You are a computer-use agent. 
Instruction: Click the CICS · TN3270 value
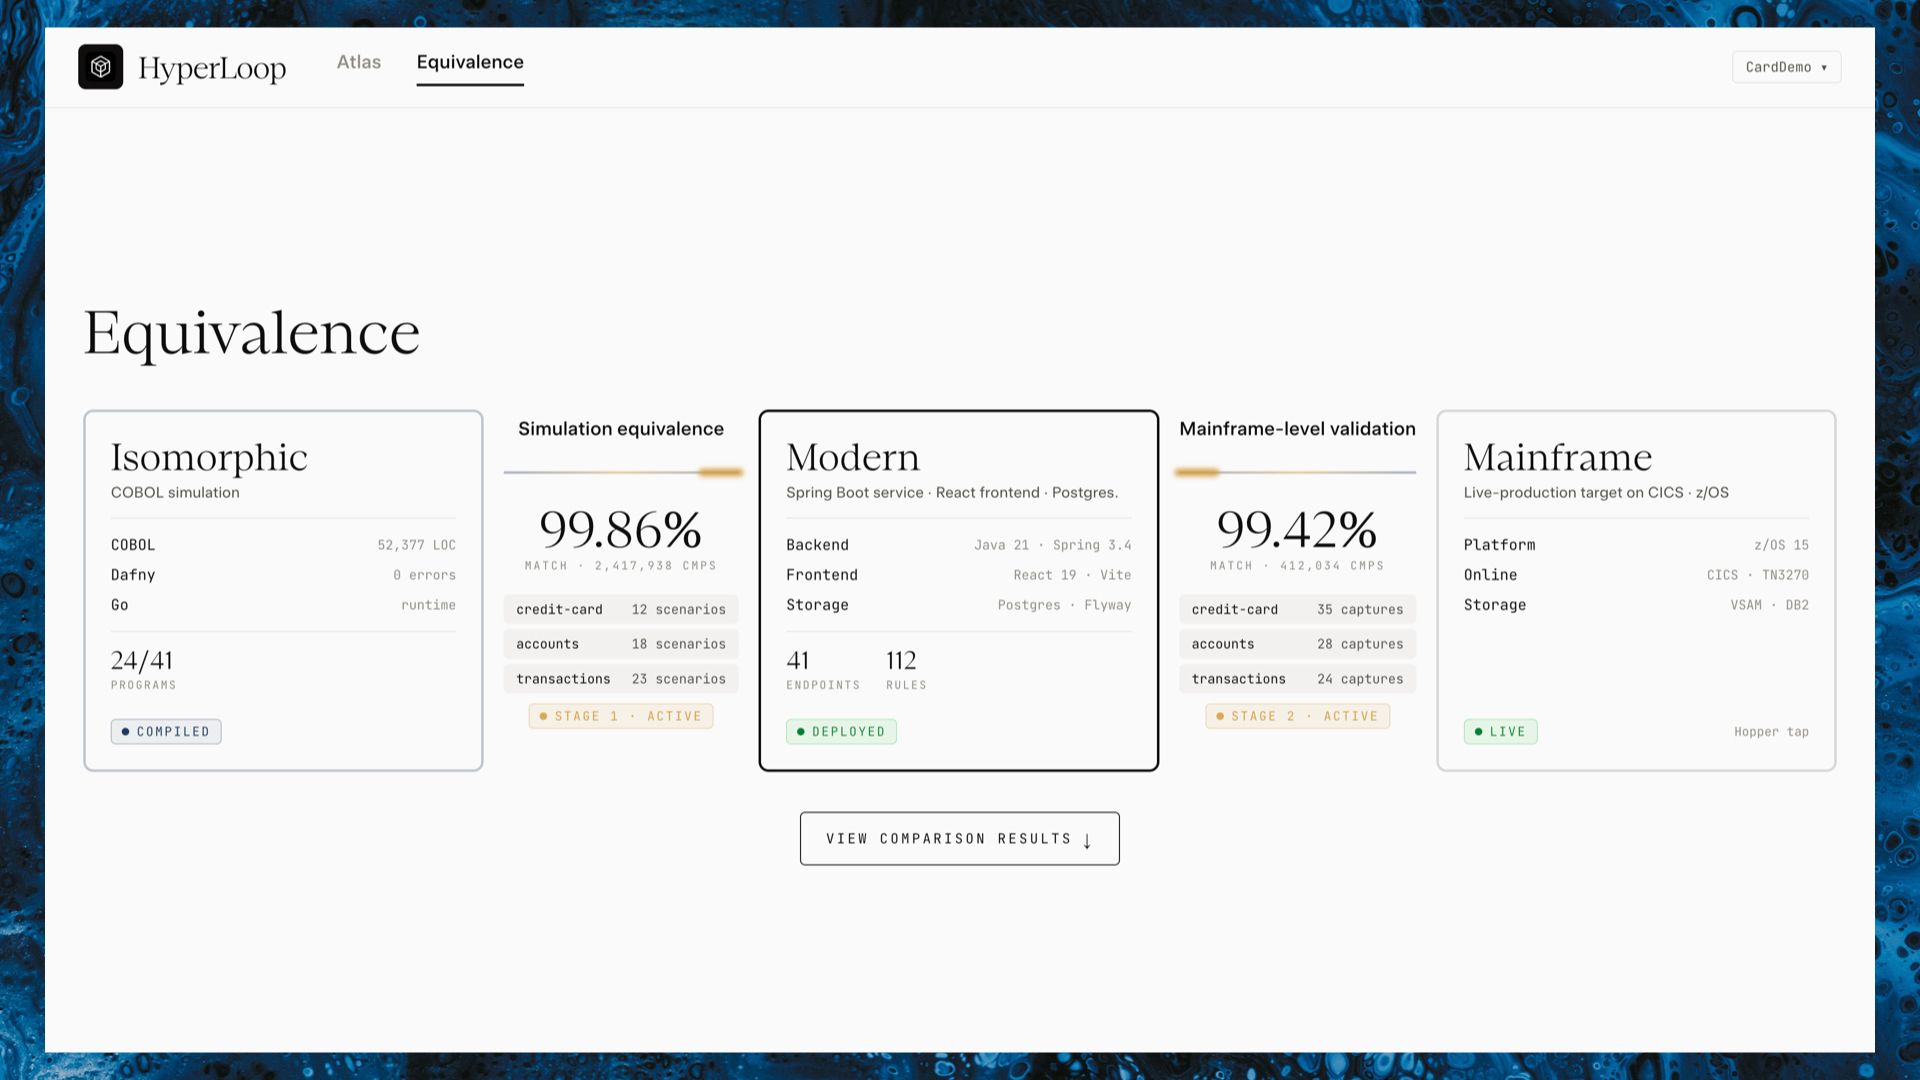click(1757, 575)
